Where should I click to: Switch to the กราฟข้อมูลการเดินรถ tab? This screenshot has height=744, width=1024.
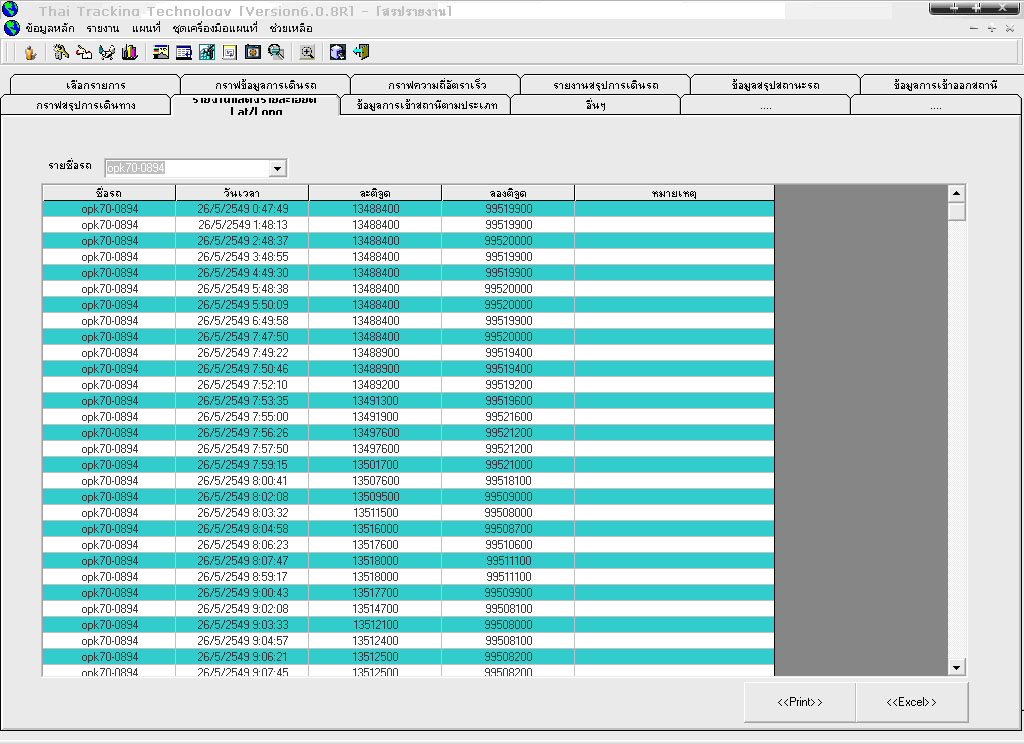266,85
